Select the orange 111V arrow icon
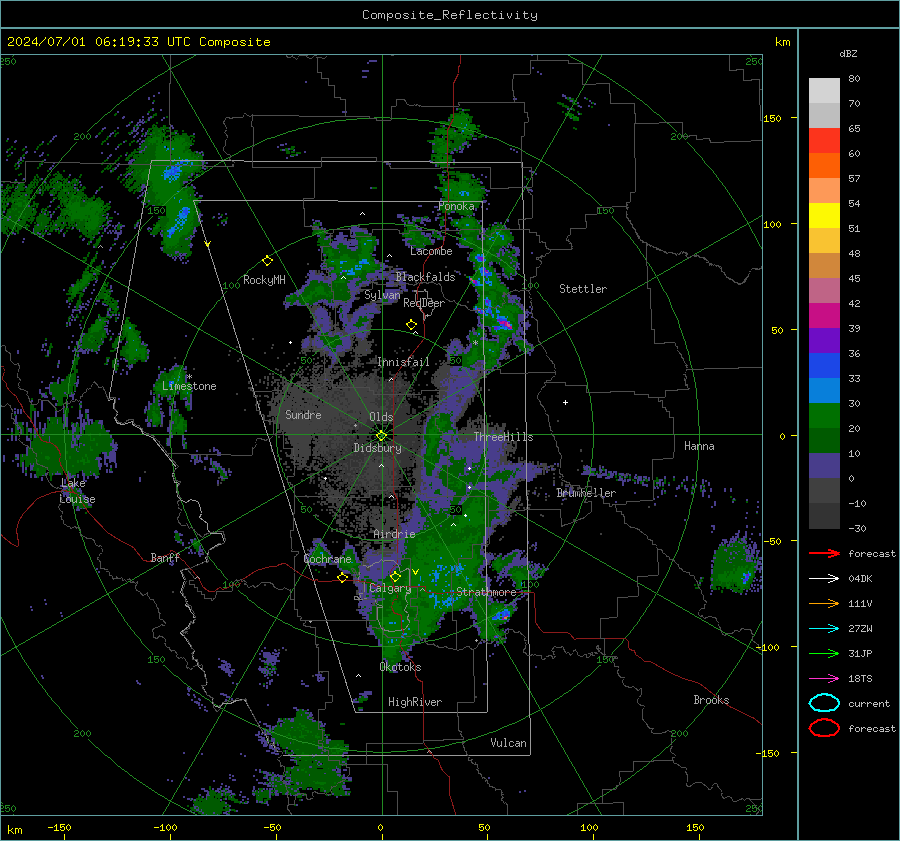This screenshot has height=841, width=900. coord(824,603)
